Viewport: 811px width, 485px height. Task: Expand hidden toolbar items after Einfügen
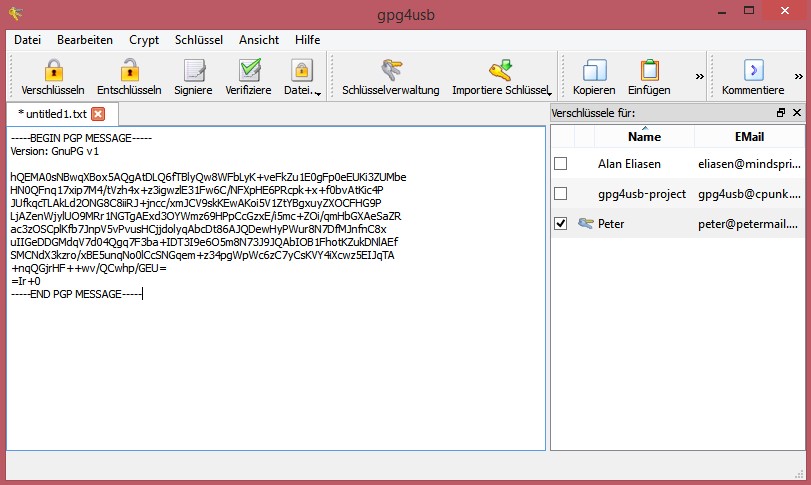pos(699,76)
